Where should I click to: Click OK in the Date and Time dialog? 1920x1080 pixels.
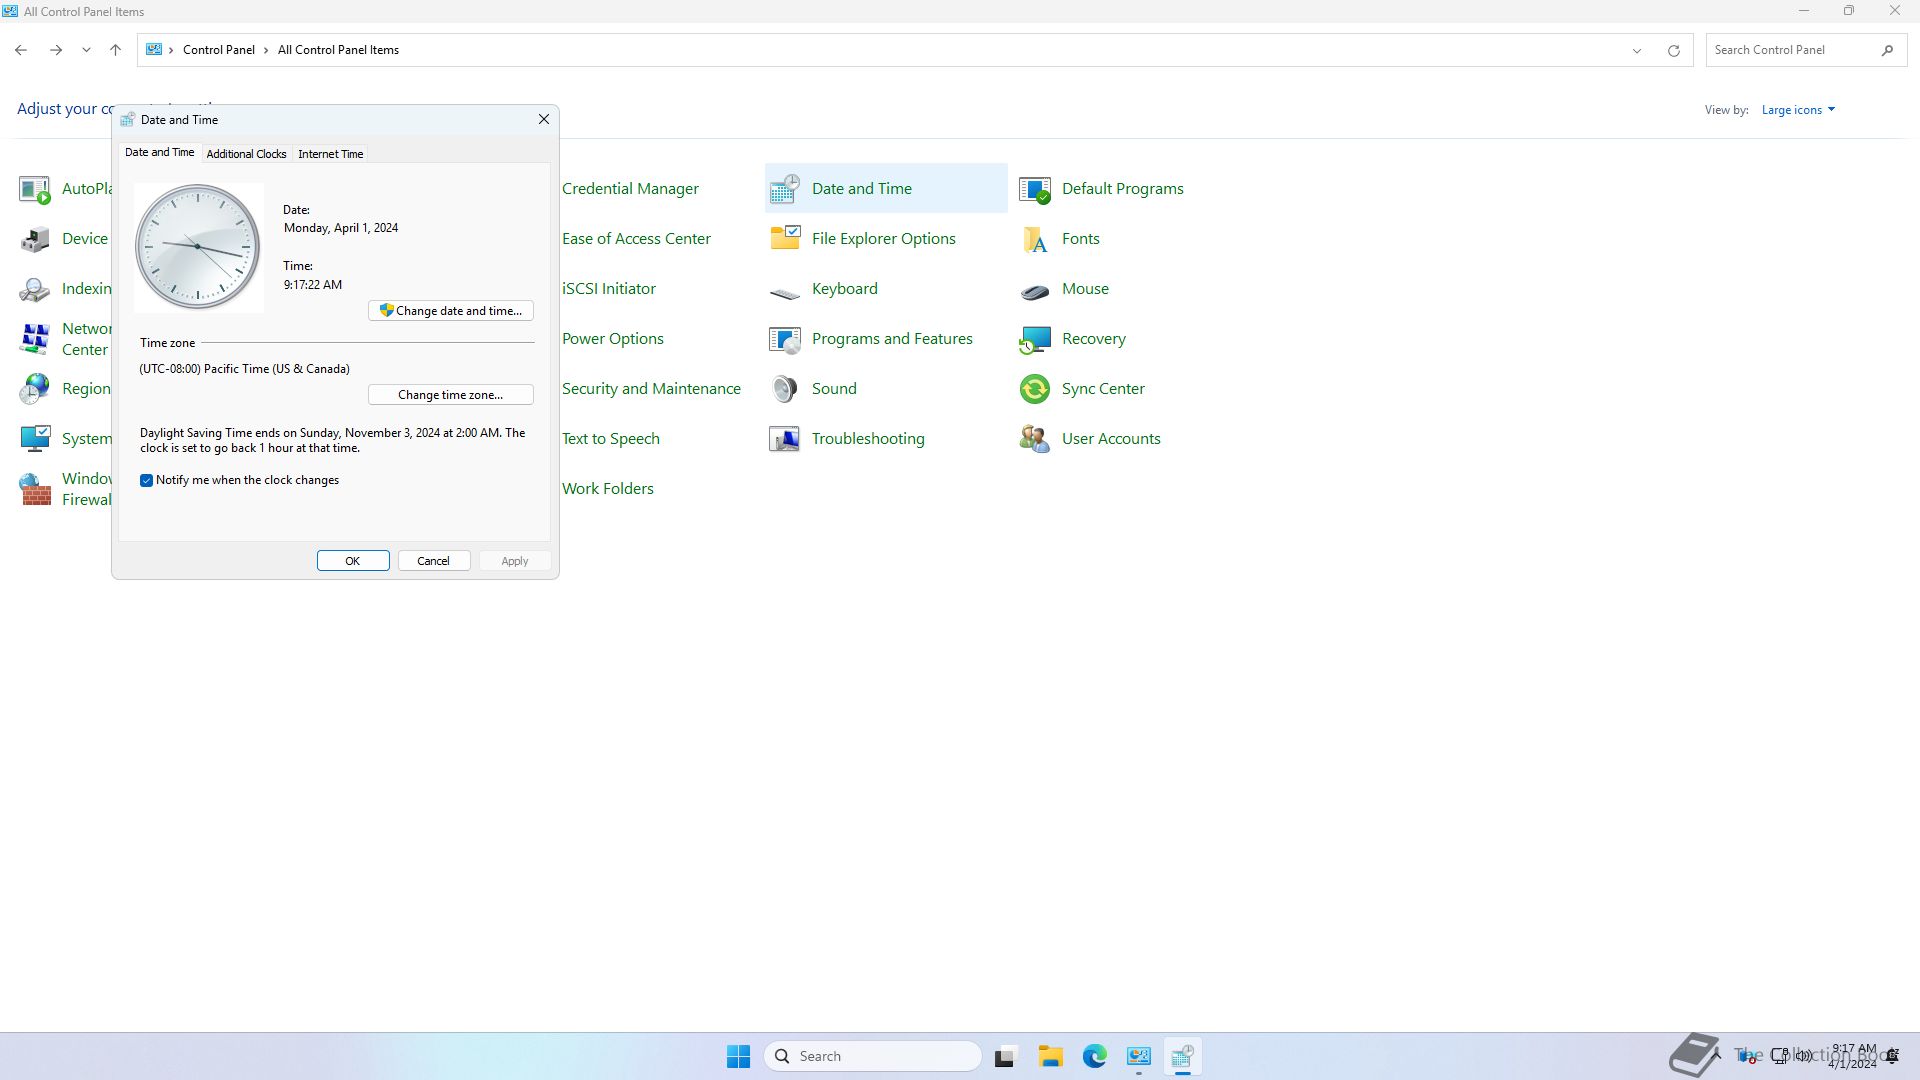click(353, 561)
